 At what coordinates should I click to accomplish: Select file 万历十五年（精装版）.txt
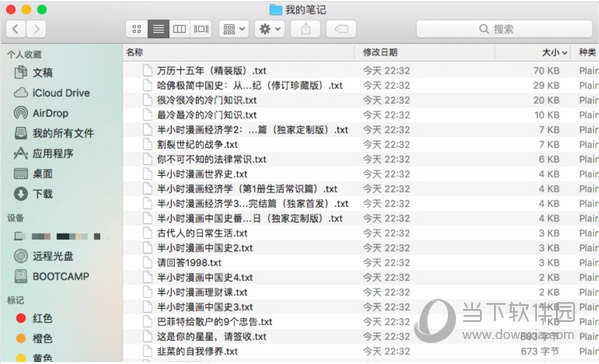pyautogui.click(x=212, y=71)
